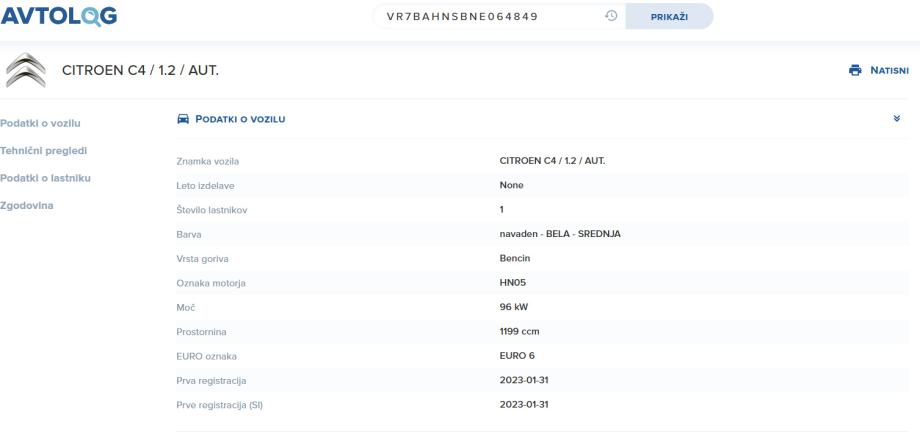The image size is (920, 432).
Task: Click the printer icon
Action: 854,70
